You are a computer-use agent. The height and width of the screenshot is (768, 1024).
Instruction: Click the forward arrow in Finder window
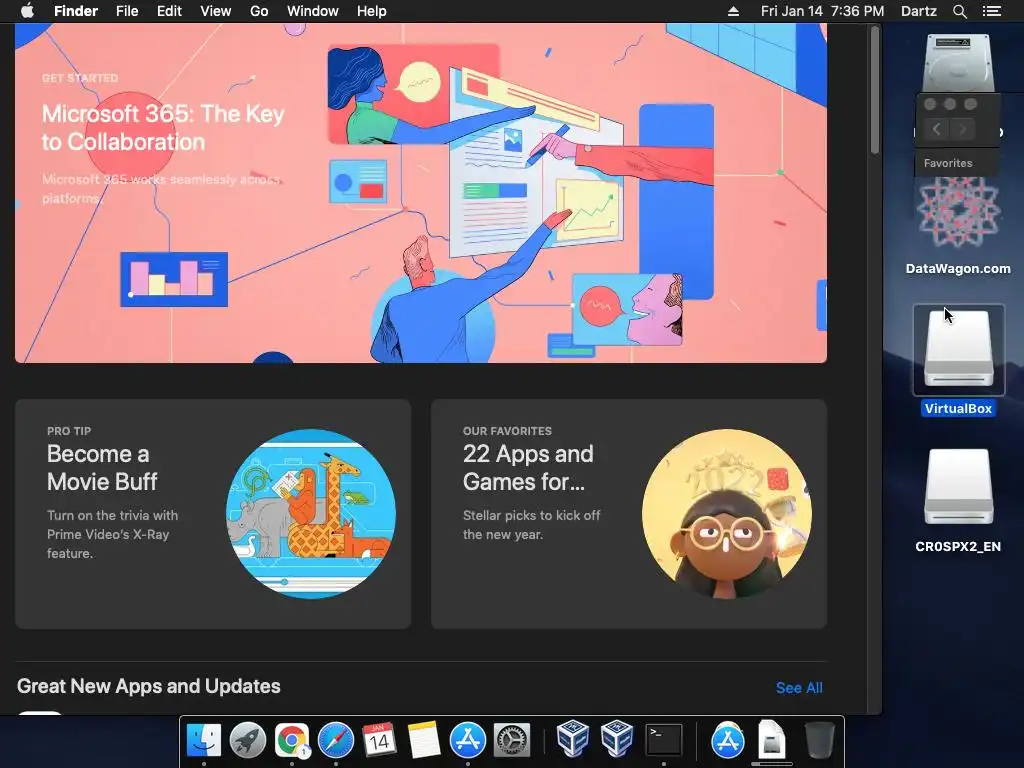pos(963,129)
